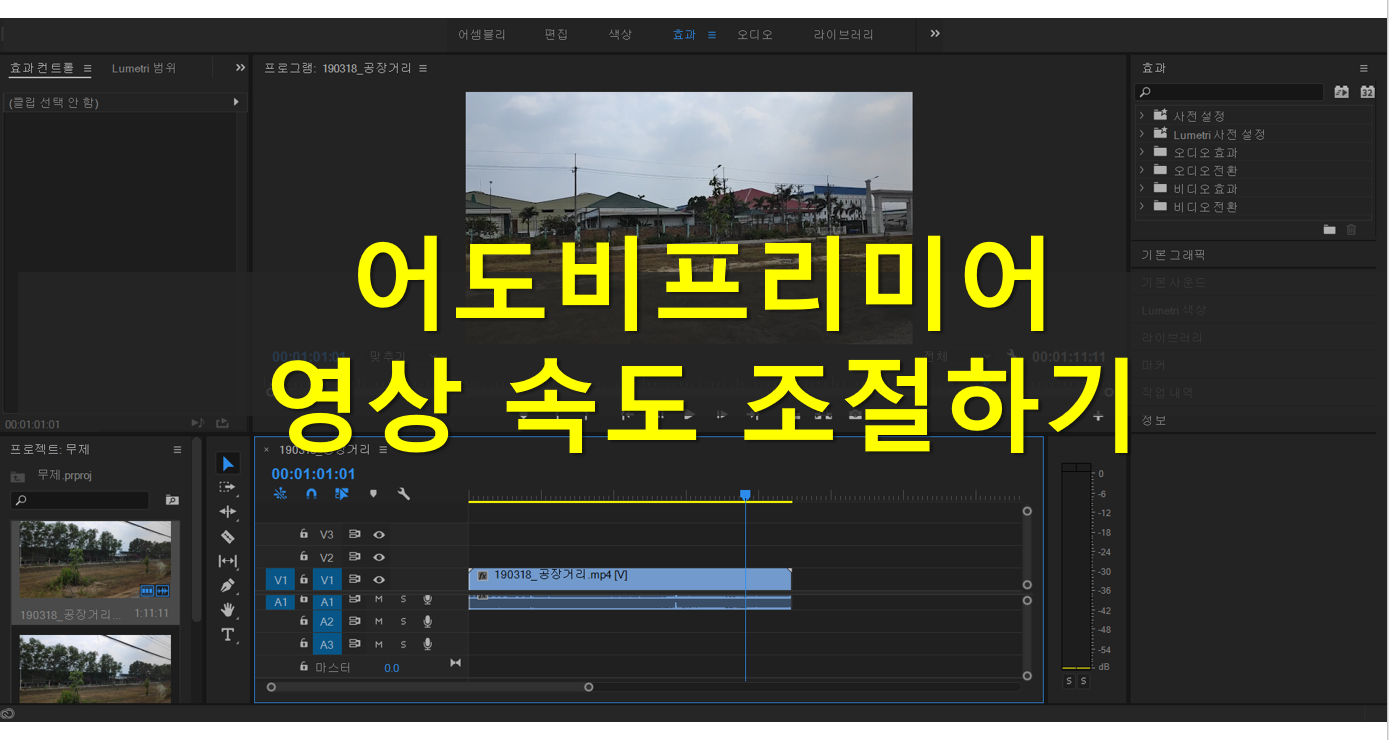Toggle V2 track output eye

(379, 557)
